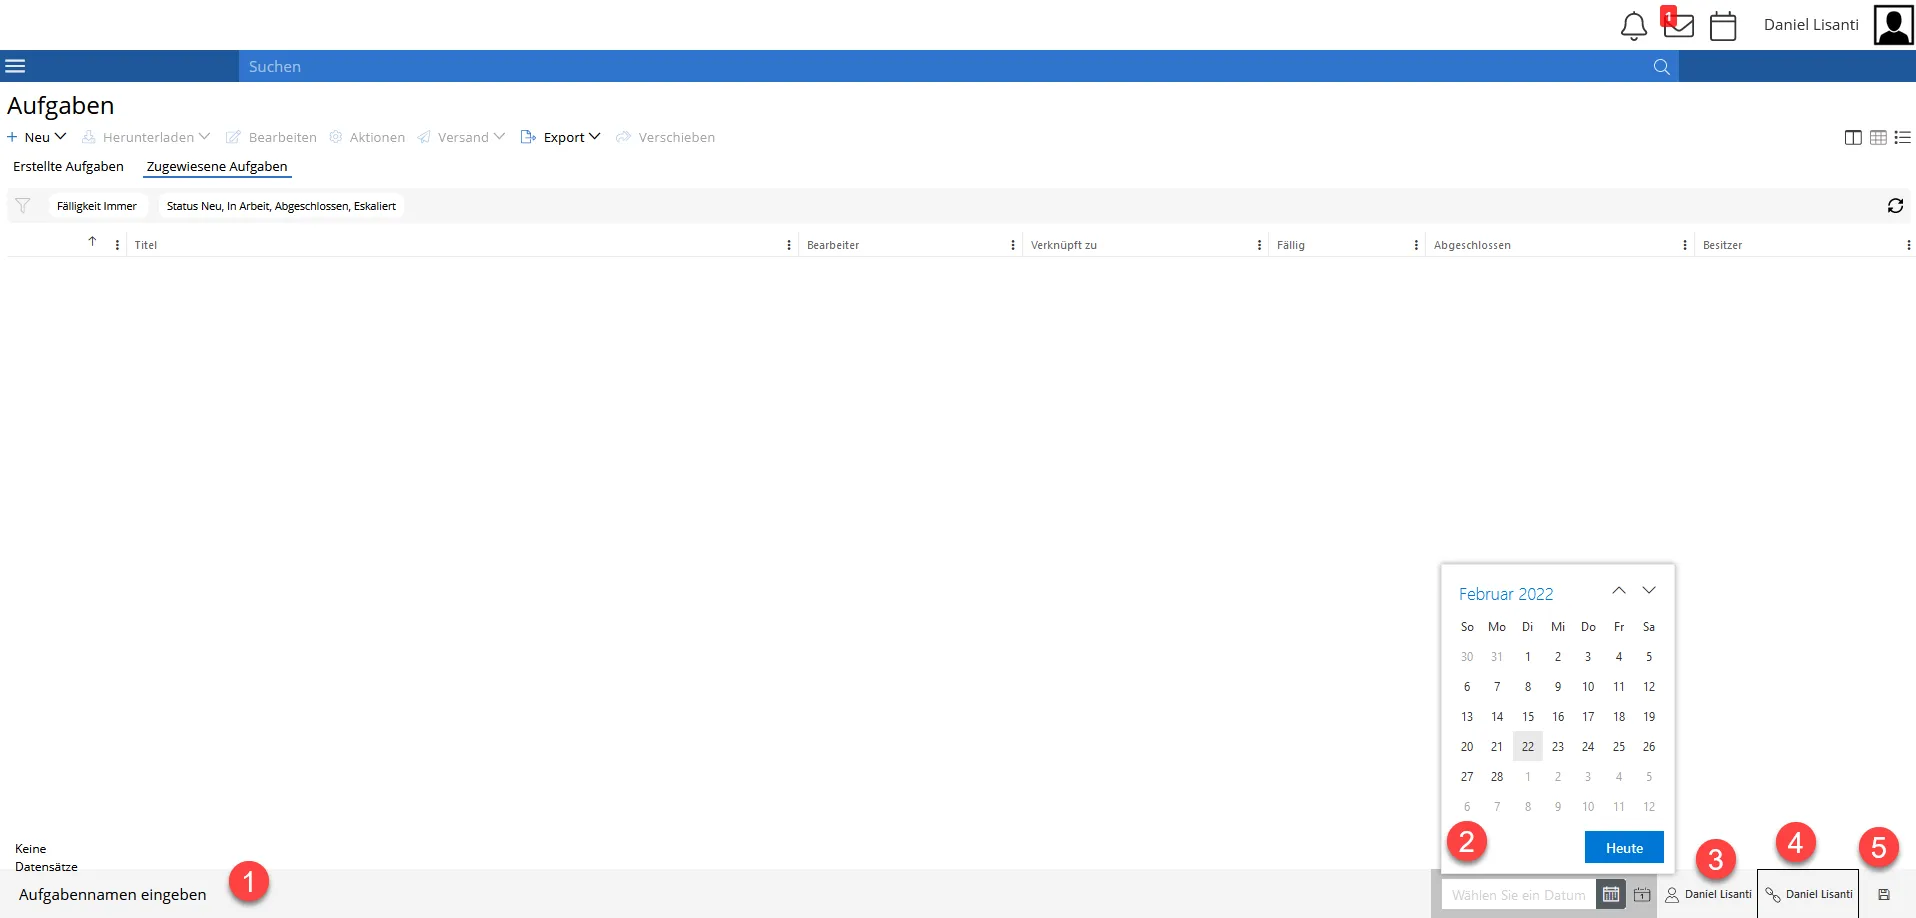The height and width of the screenshot is (918, 1916).
Task: Open the mail inbox icon
Action: [1678, 24]
